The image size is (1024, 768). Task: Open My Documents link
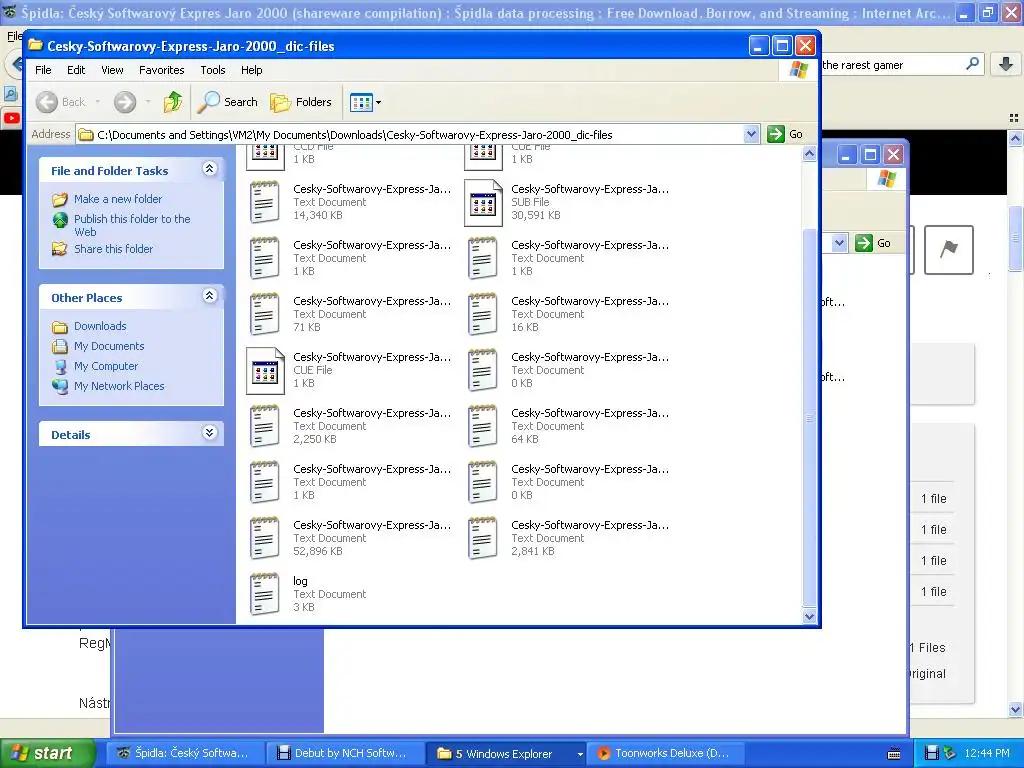[108, 346]
